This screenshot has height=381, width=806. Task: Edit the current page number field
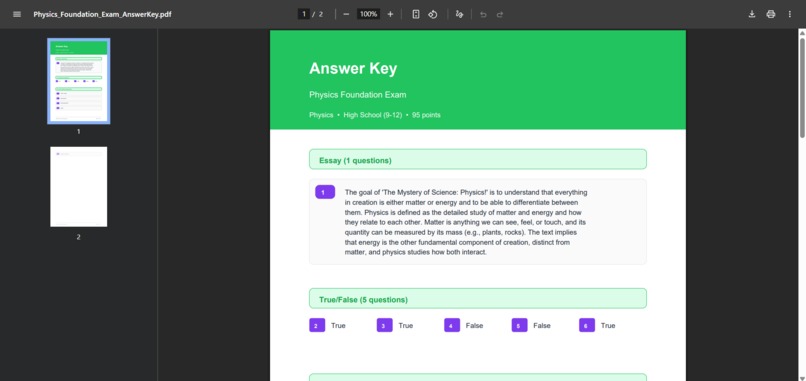tap(304, 14)
